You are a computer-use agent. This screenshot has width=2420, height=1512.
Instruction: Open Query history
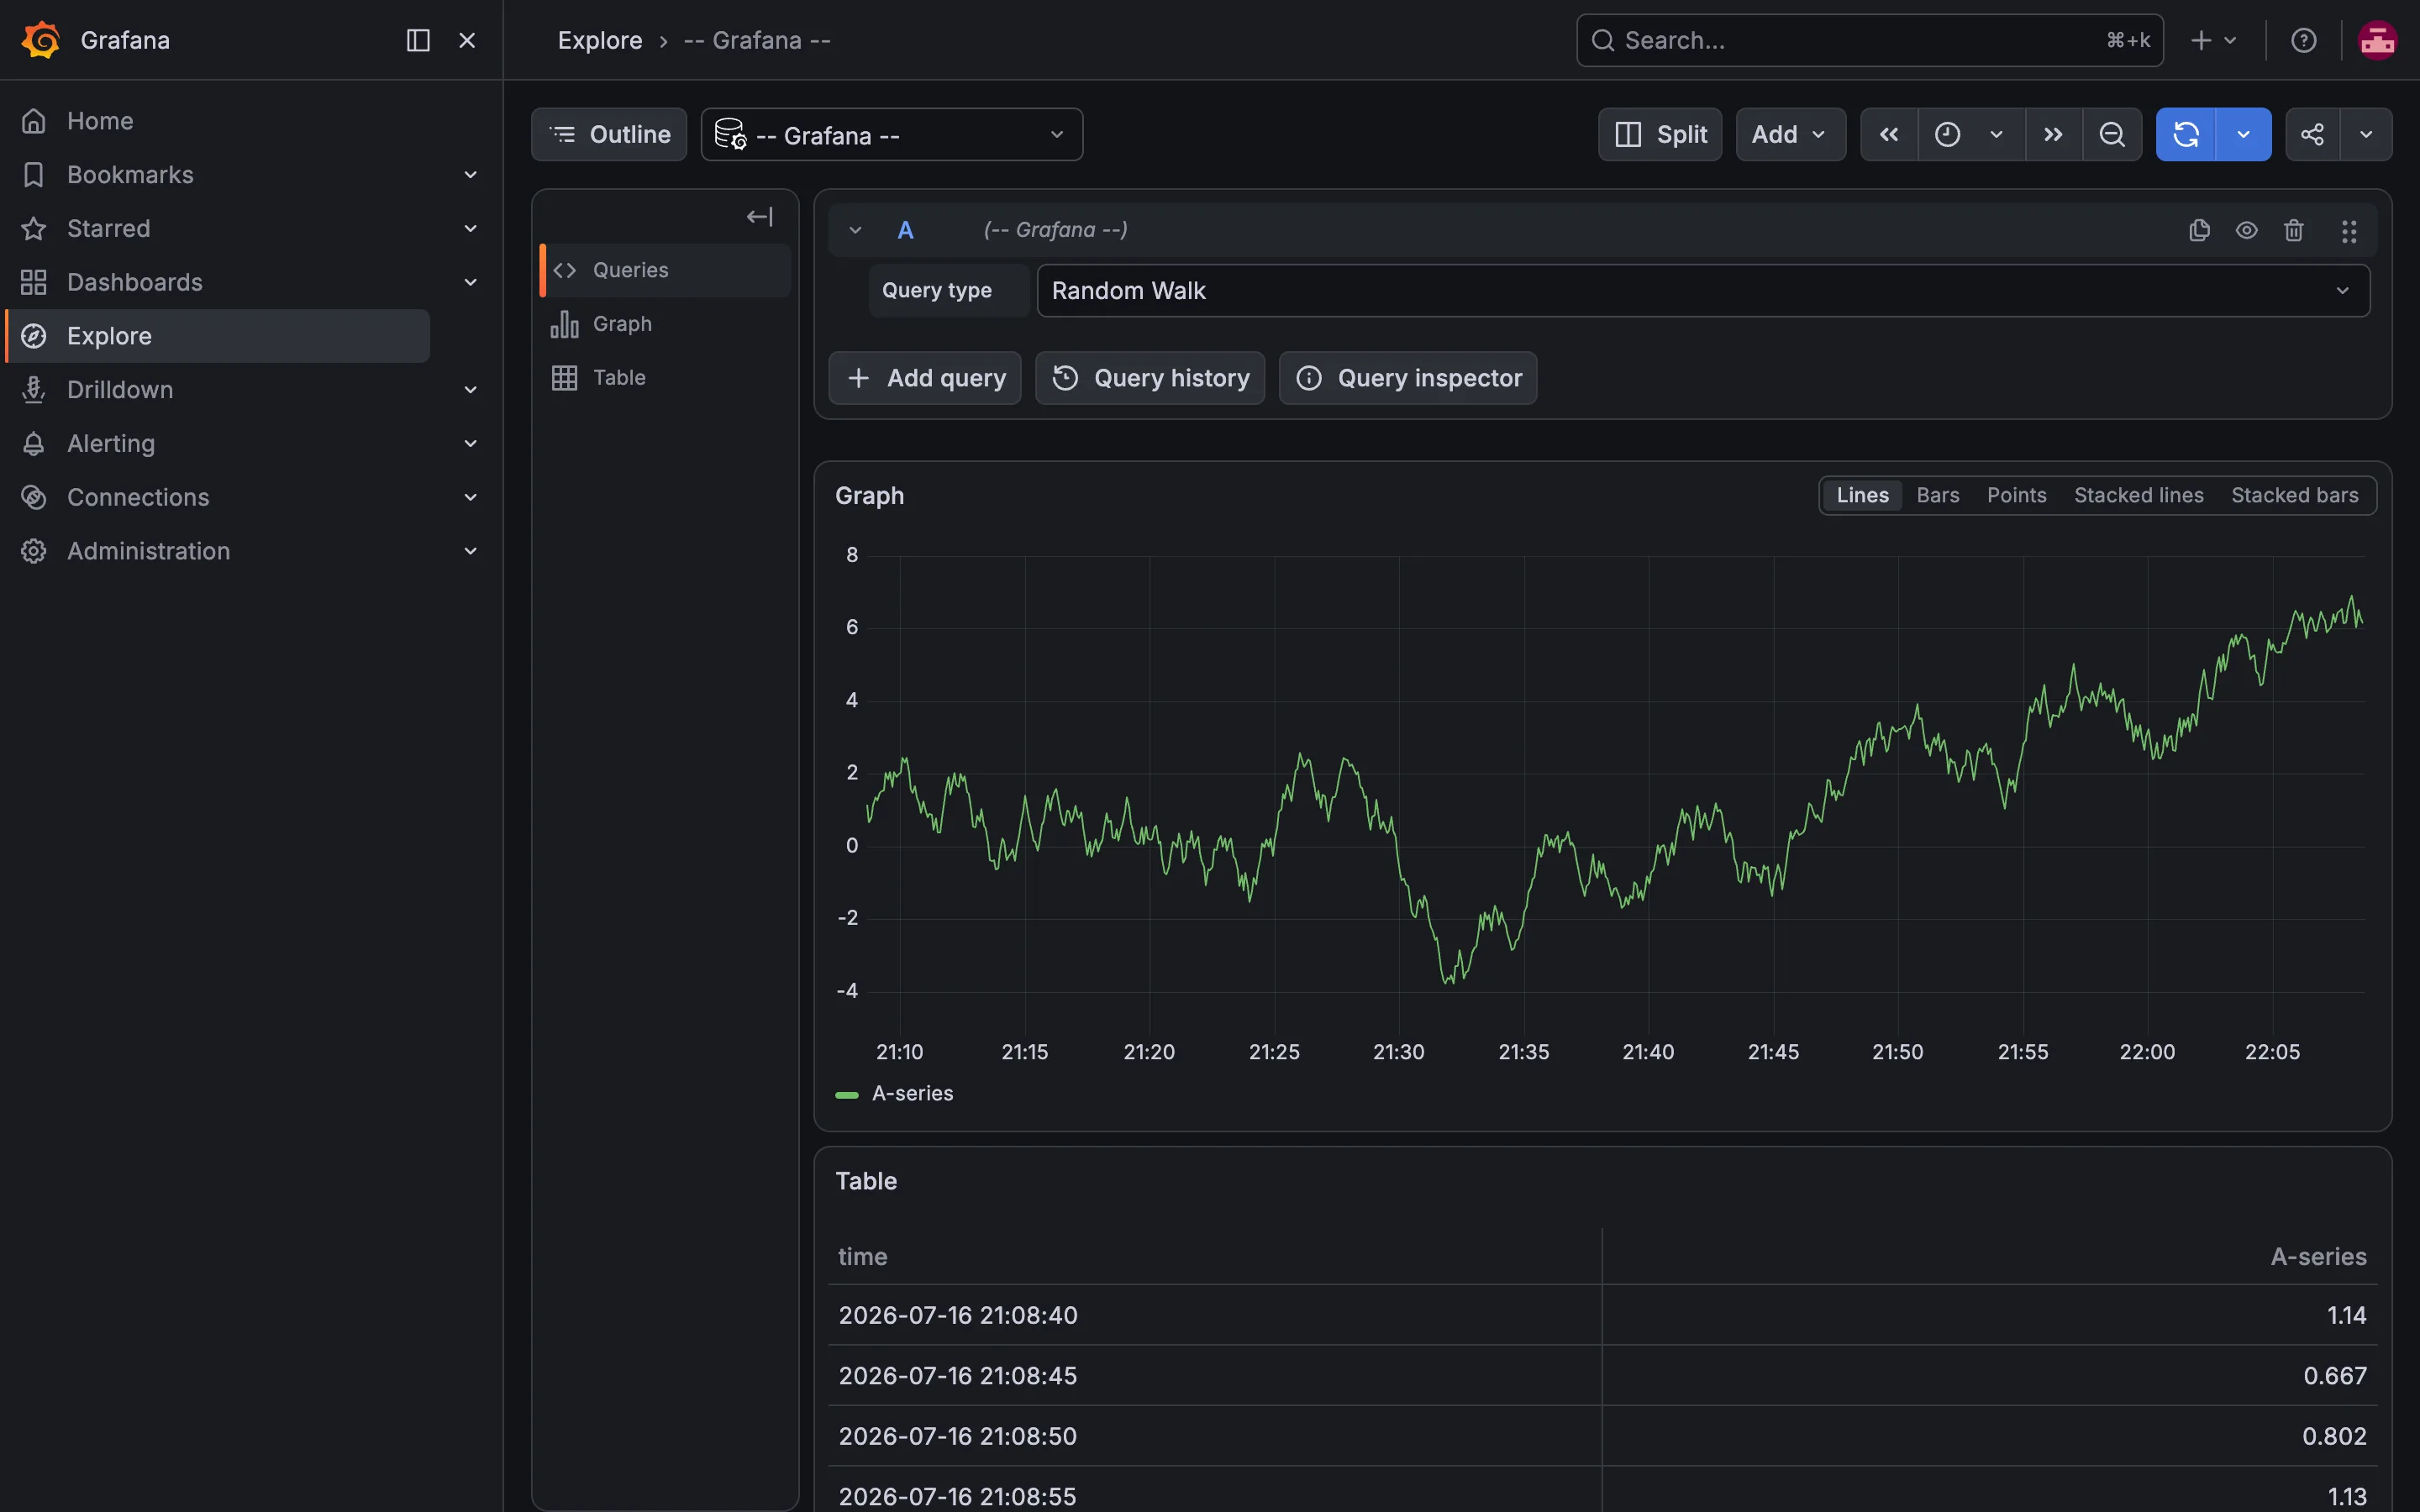click(1150, 378)
